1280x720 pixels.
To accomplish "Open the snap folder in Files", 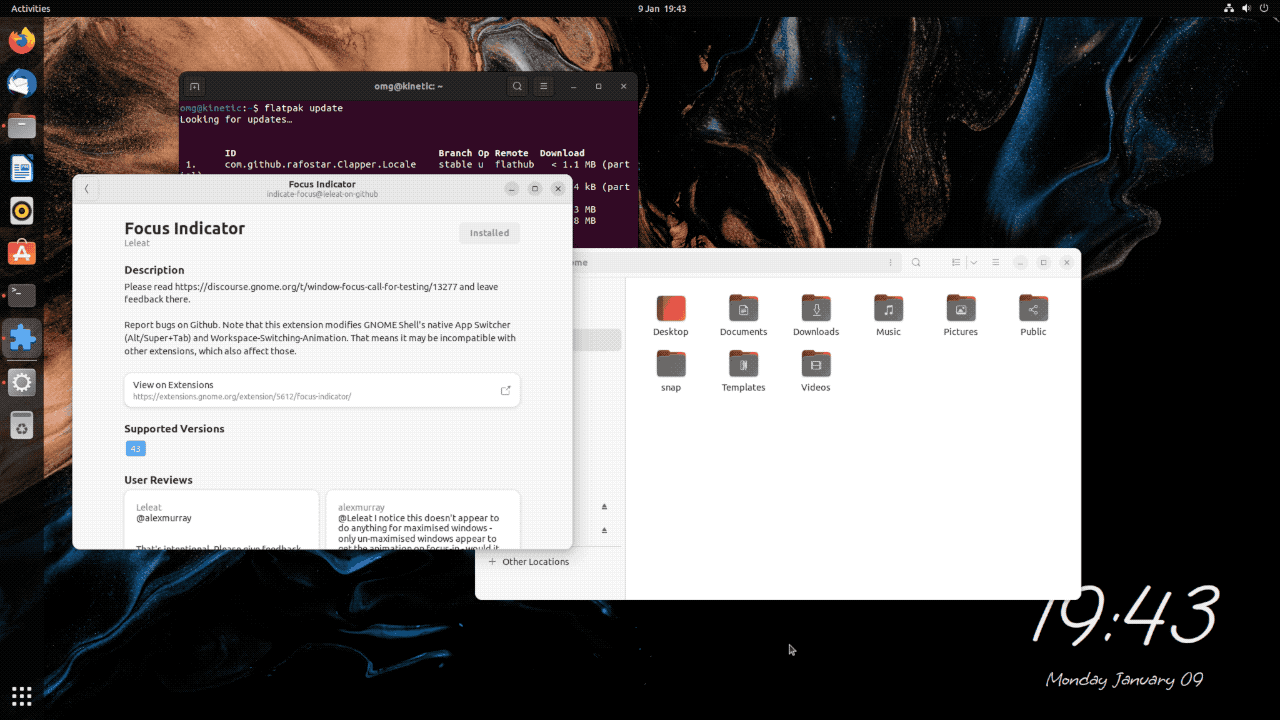I will click(671, 371).
